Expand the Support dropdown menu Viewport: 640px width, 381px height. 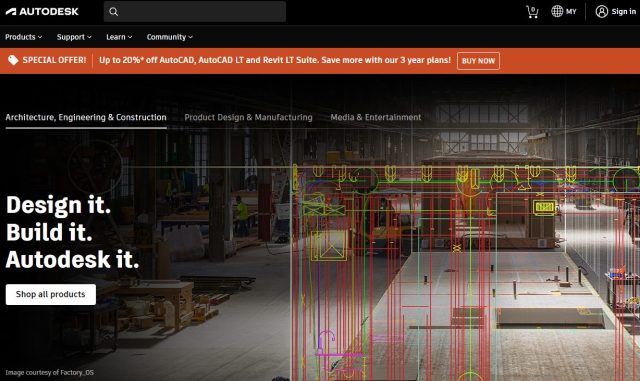click(74, 37)
